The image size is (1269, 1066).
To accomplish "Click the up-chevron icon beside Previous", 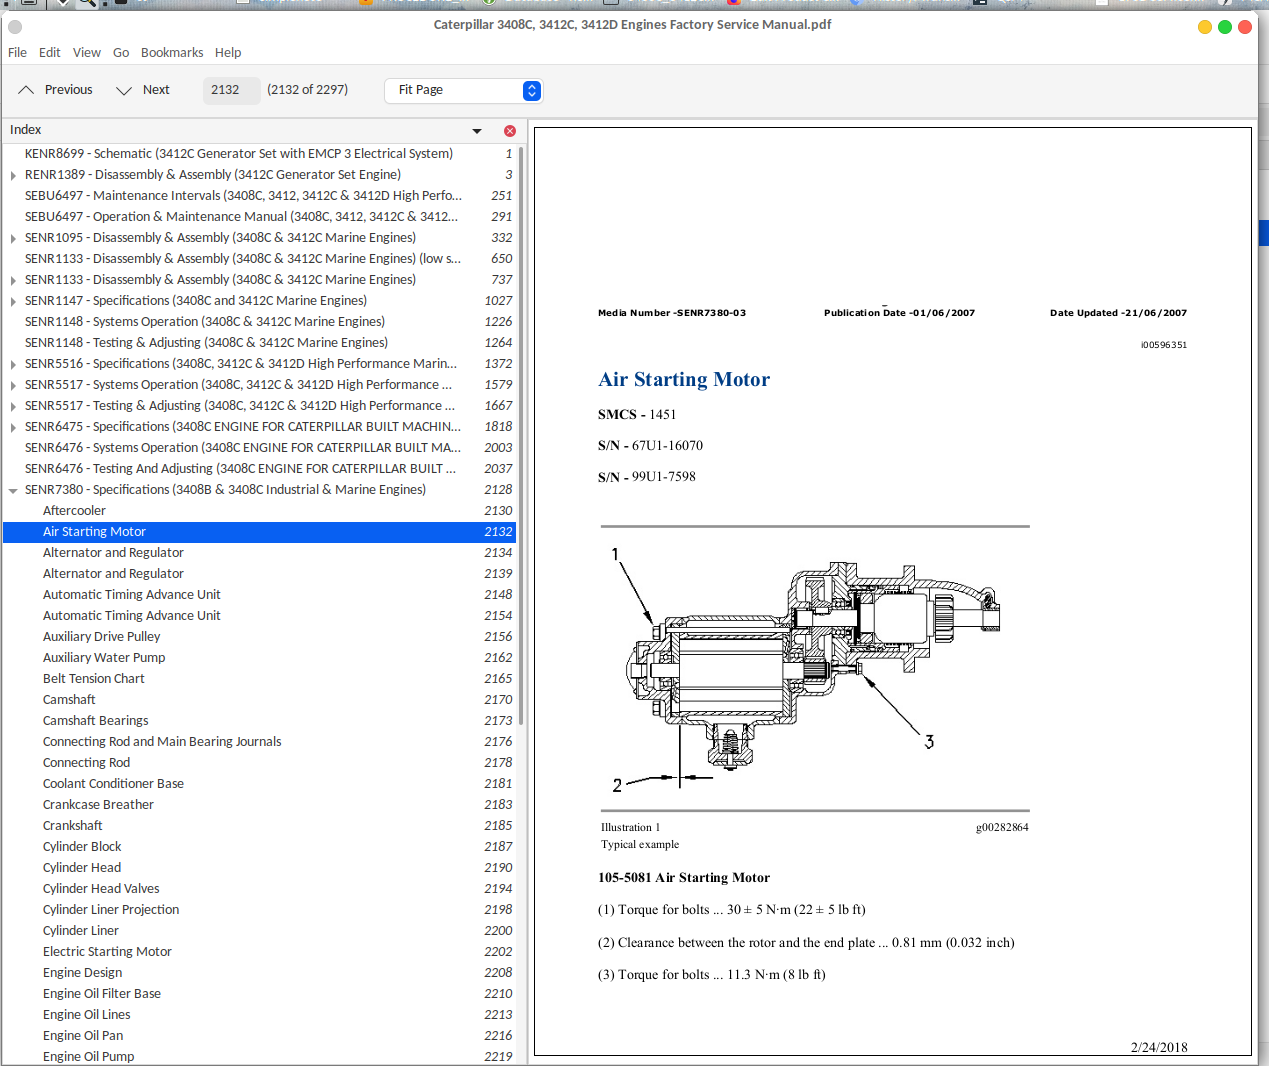I will pos(26,89).
